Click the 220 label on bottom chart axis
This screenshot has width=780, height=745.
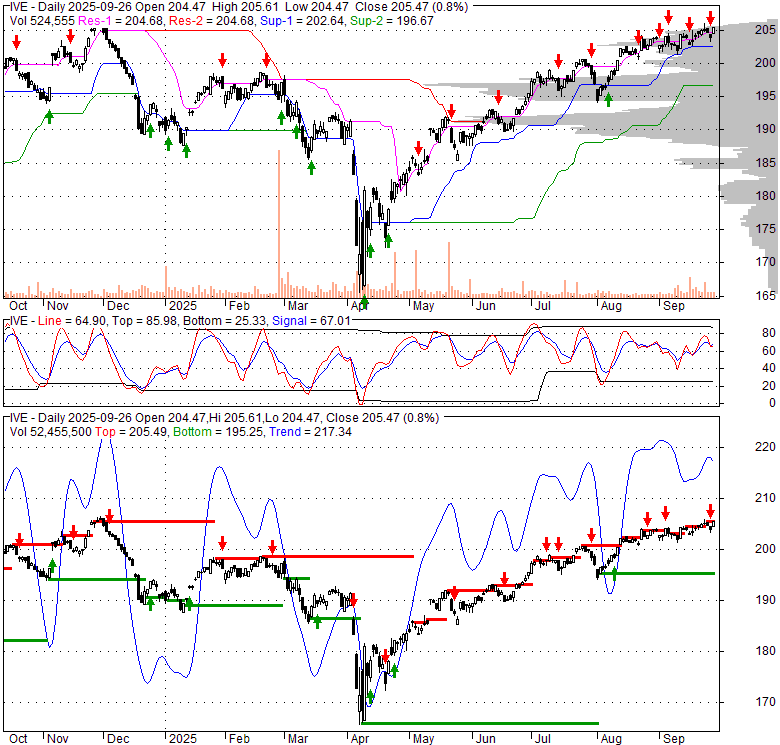tap(765, 447)
